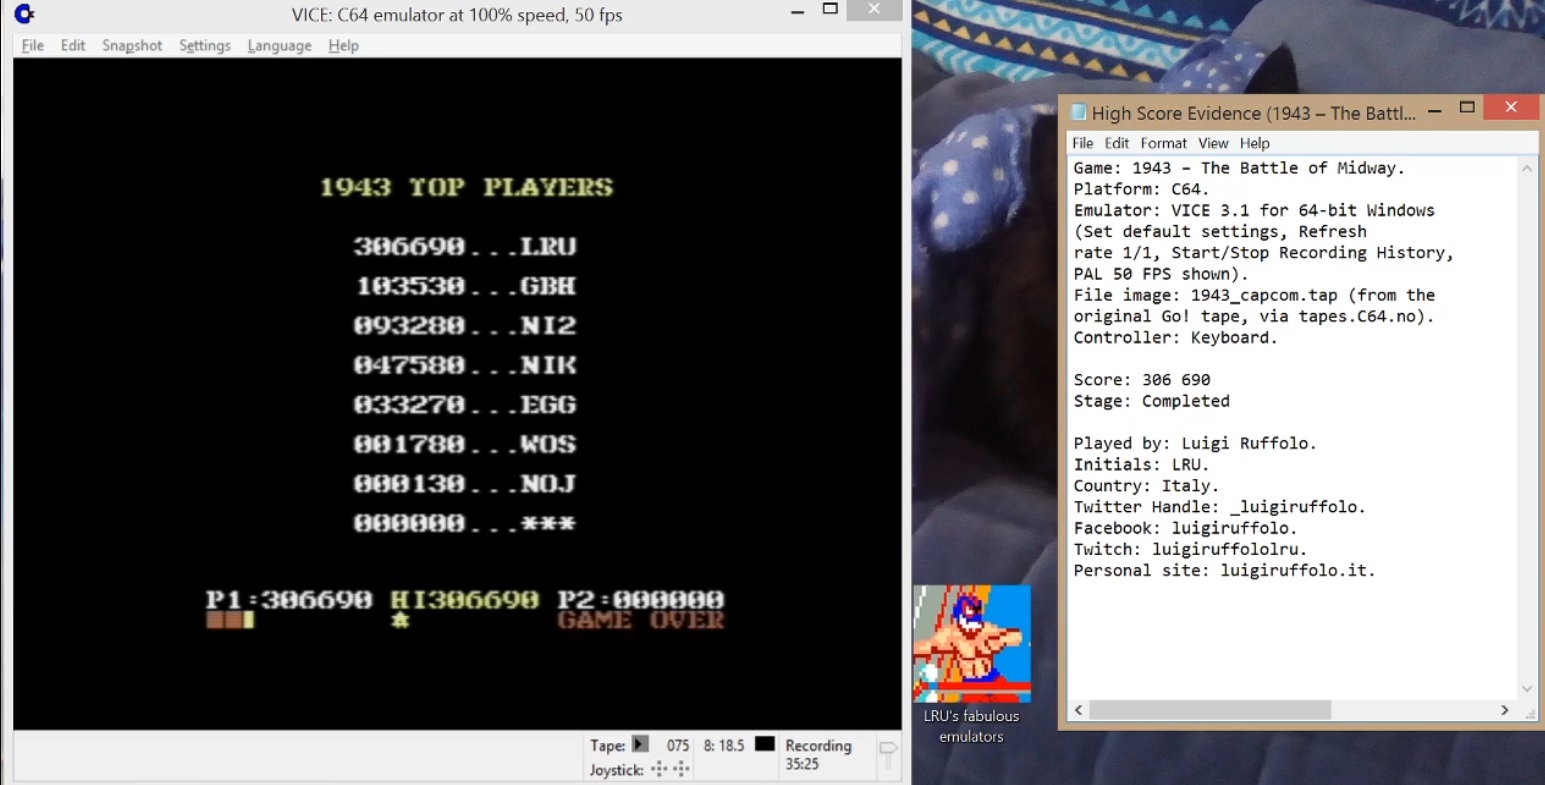Open Notepad's Edit menu
The height and width of the screenshot is (785, 1545).
1117,143
